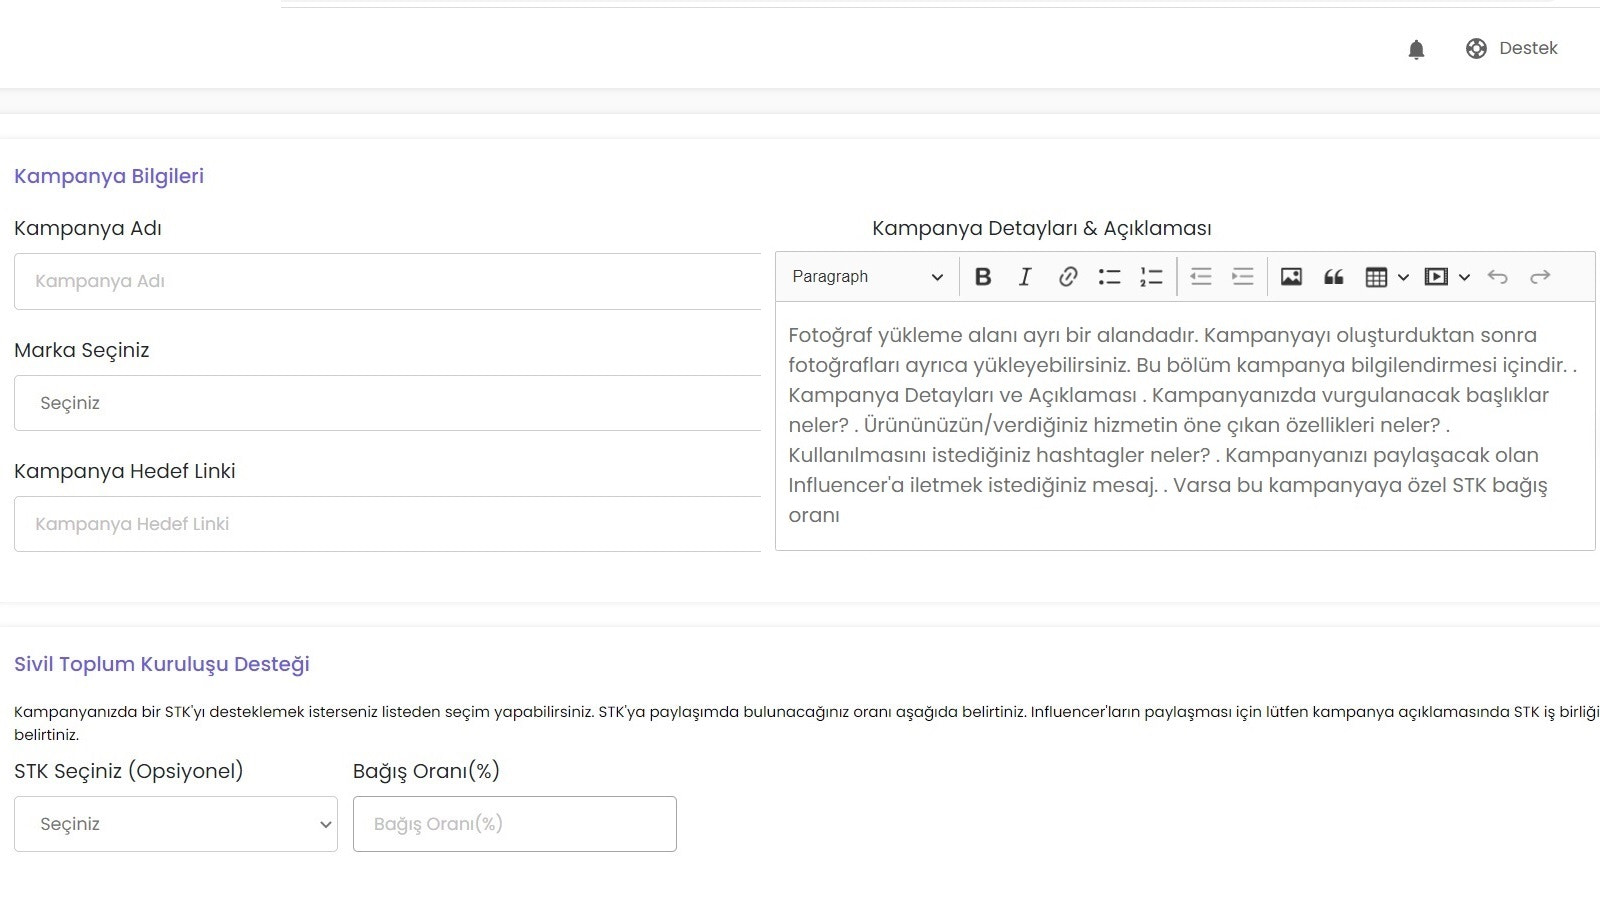Focus the Kampanya Hedef Linki field
This screenshot has width=1600, height=900.
(388, 524)
